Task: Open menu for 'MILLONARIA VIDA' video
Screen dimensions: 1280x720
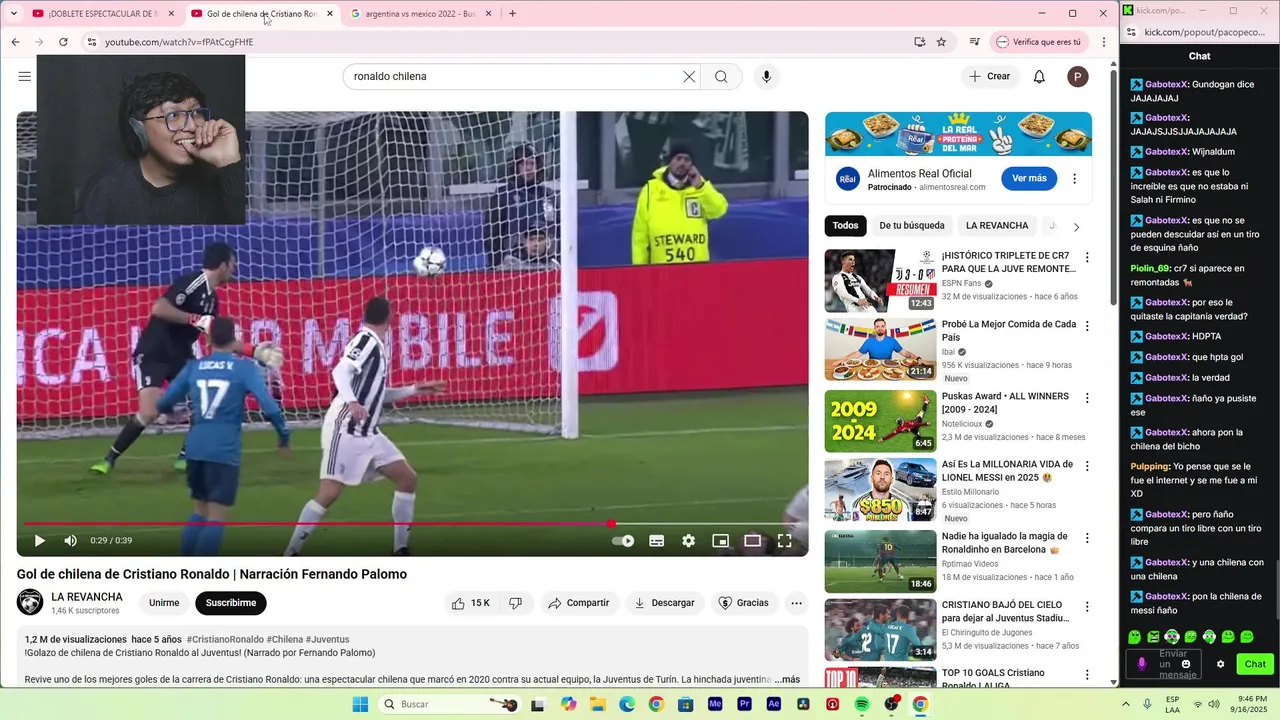Action: (x=1087, y=466)
